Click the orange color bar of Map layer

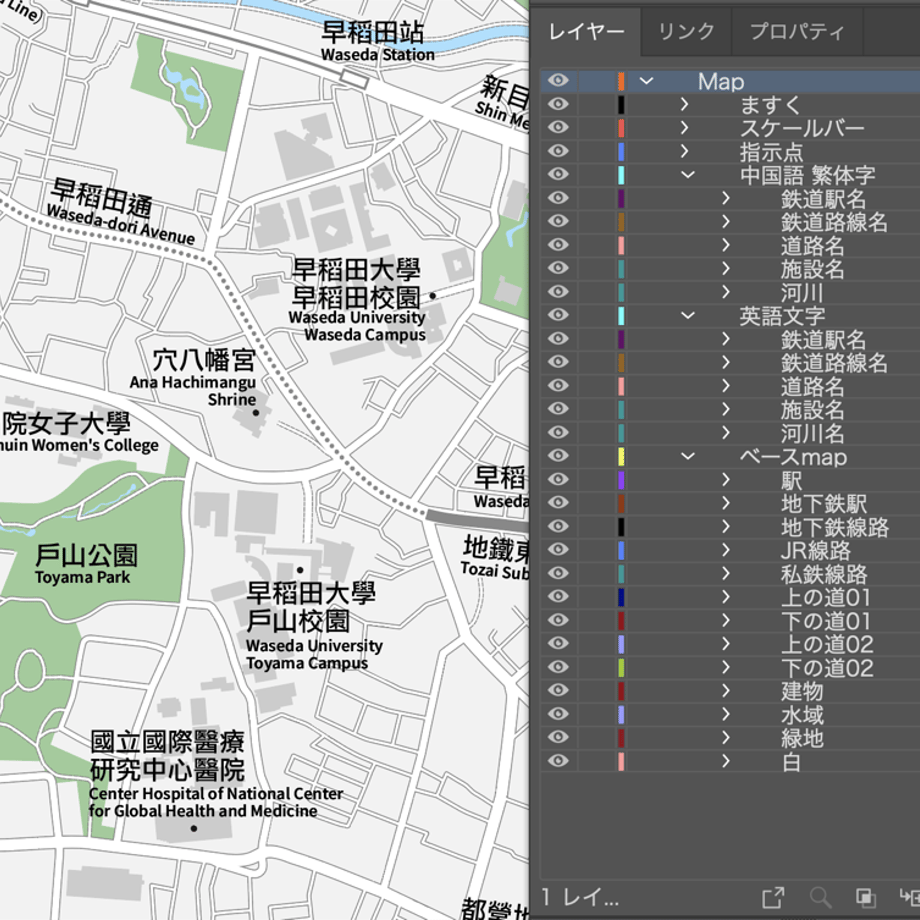coord(621,81)
